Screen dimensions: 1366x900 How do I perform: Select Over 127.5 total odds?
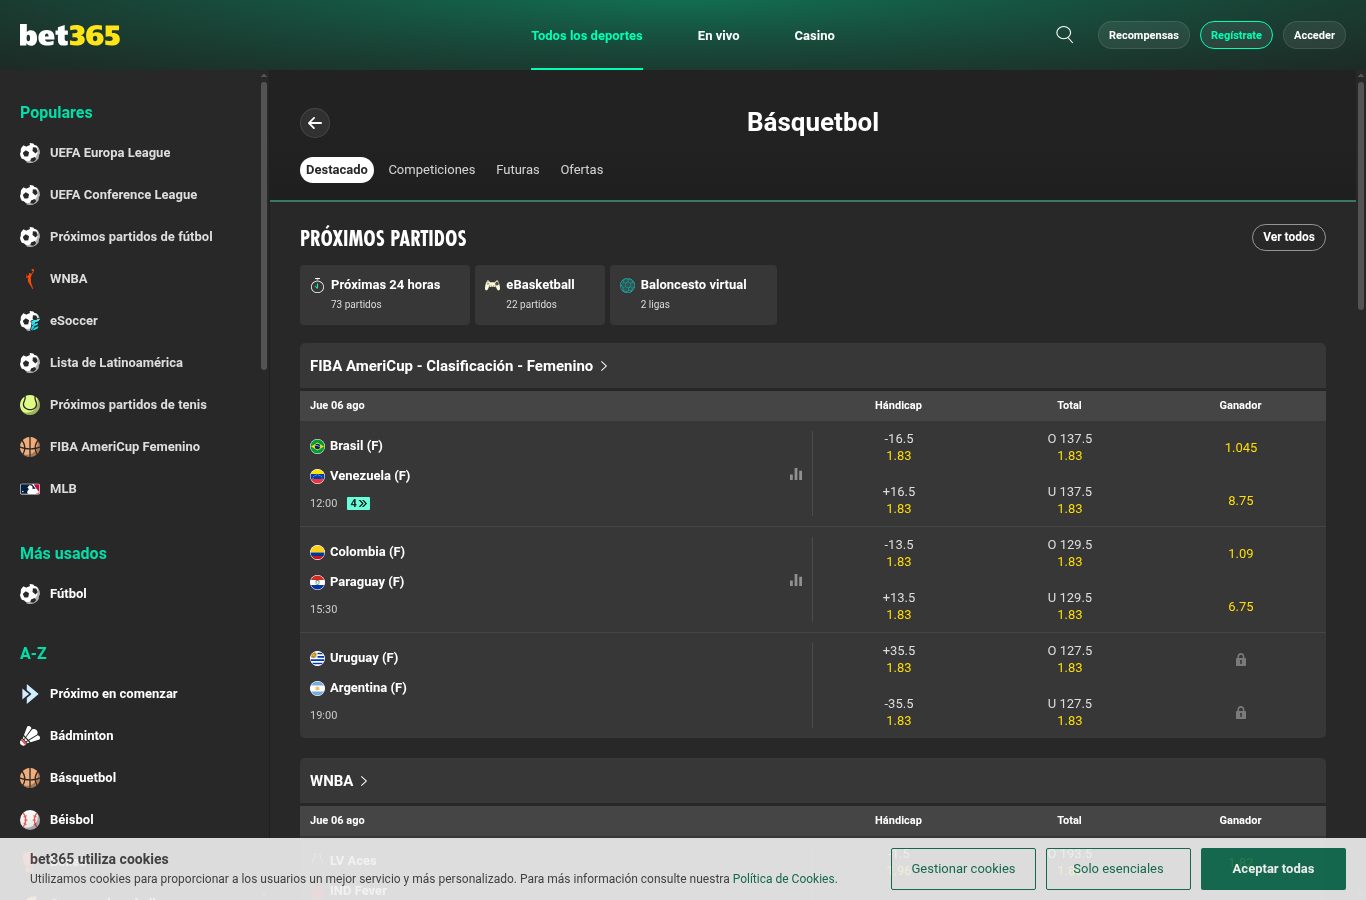click(1070, 659)
